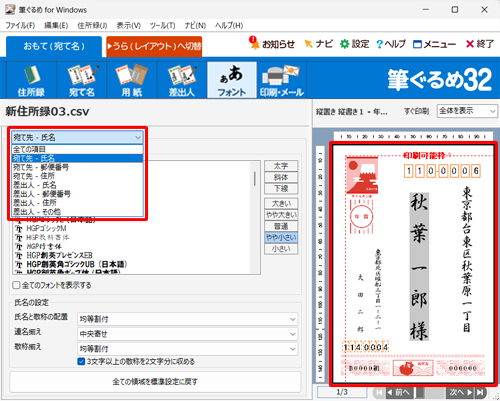Select the おもて(宛て名) tab
500x401 pixels.
pos(54,46)
